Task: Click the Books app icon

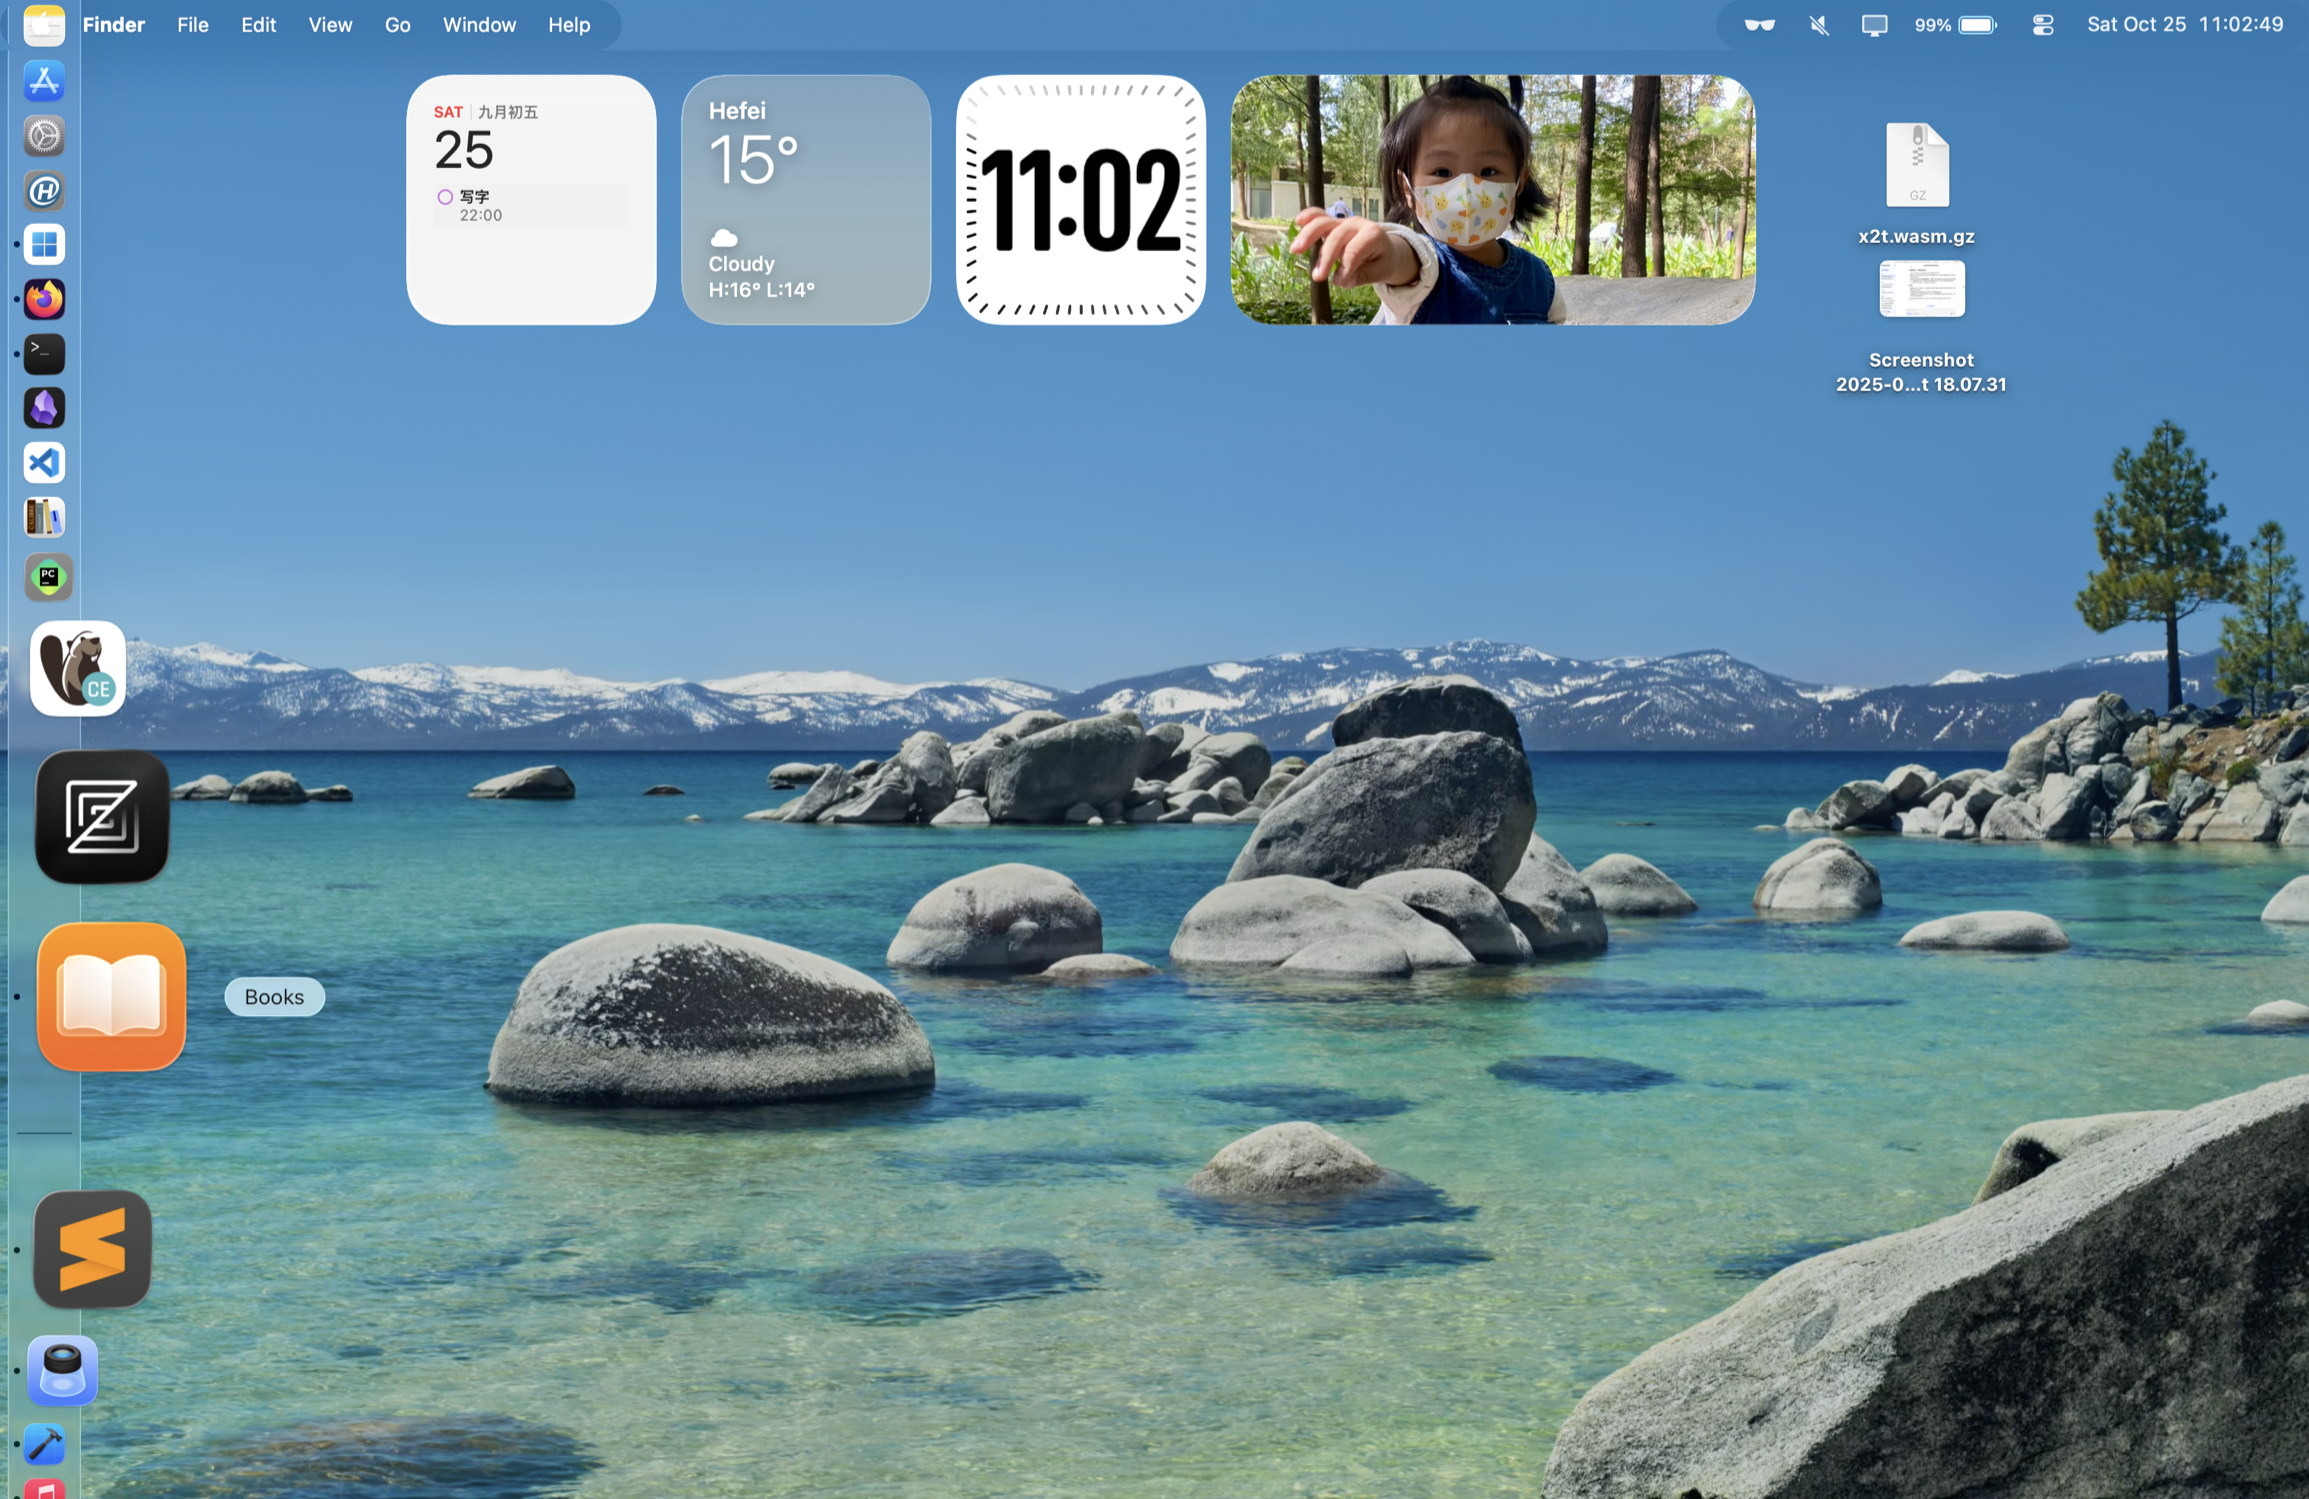Action: tap(111, 996)
